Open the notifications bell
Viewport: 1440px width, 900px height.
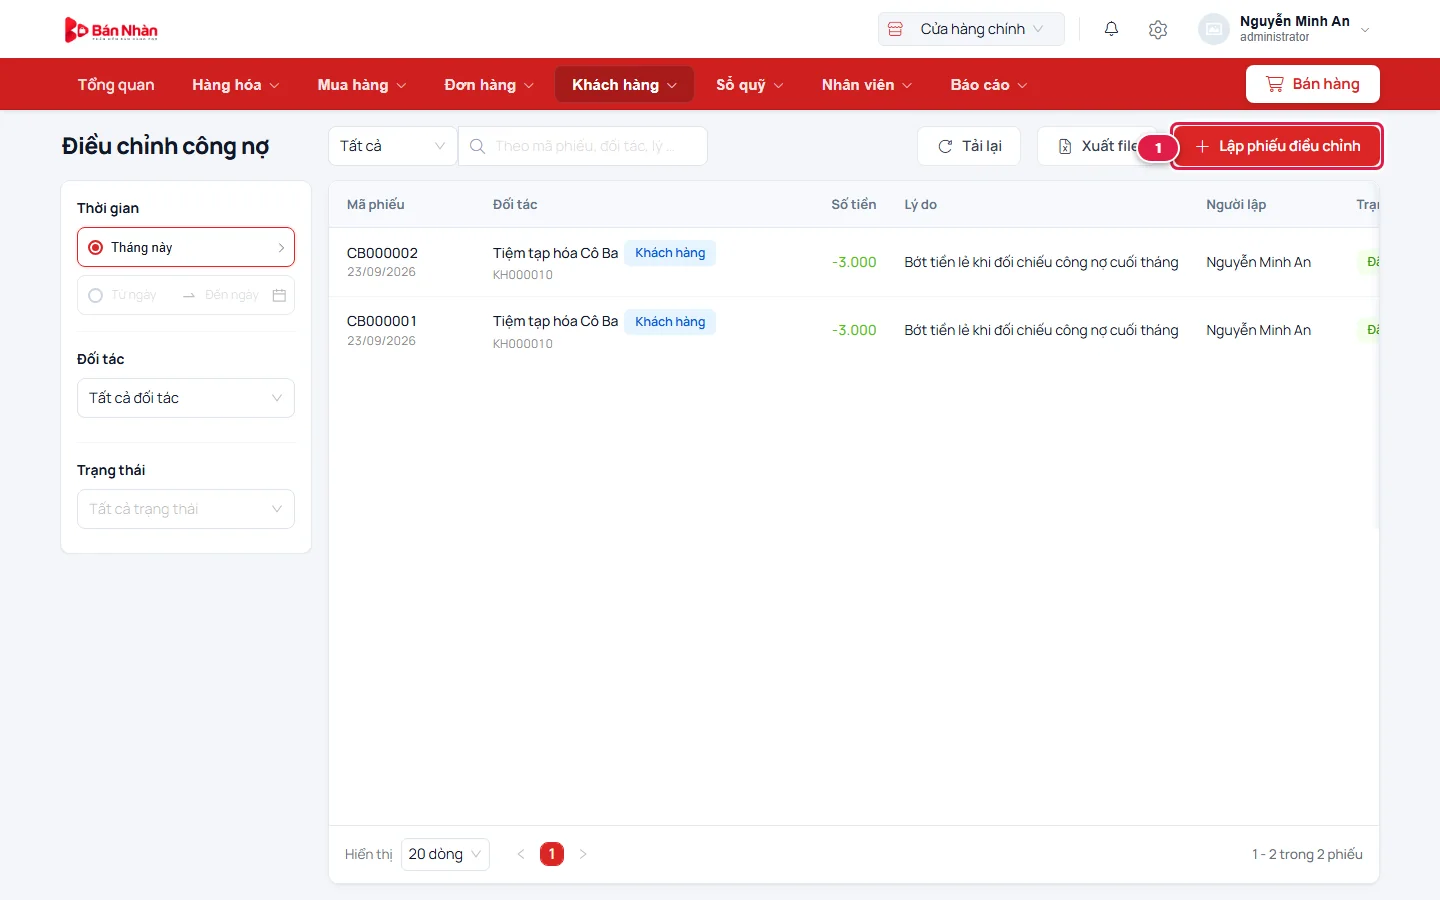tap(1111, 29)
